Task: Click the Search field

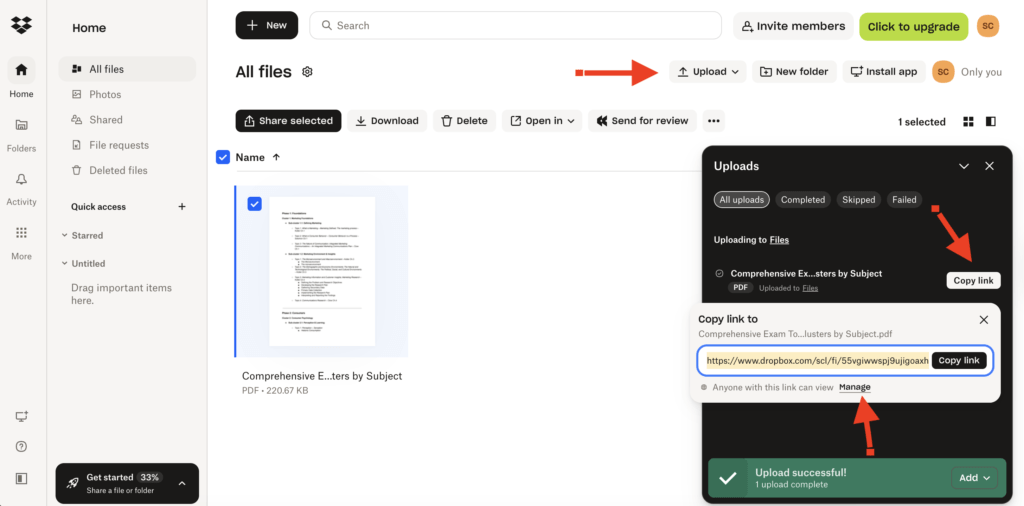Action: point(515,25)
